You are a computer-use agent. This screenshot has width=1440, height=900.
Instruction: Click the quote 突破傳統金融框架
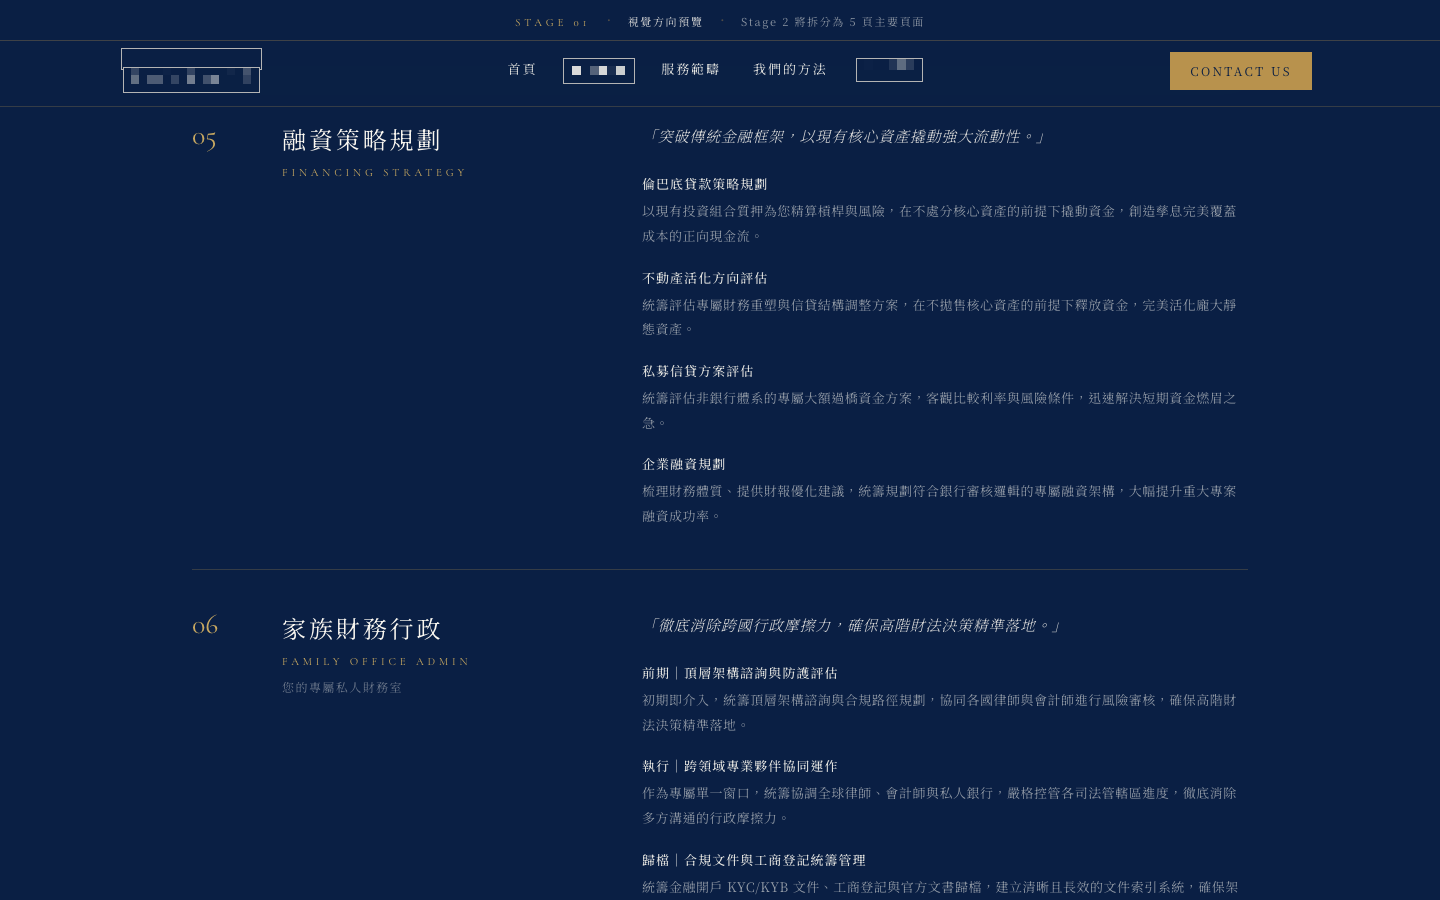[x=844, y=137]
